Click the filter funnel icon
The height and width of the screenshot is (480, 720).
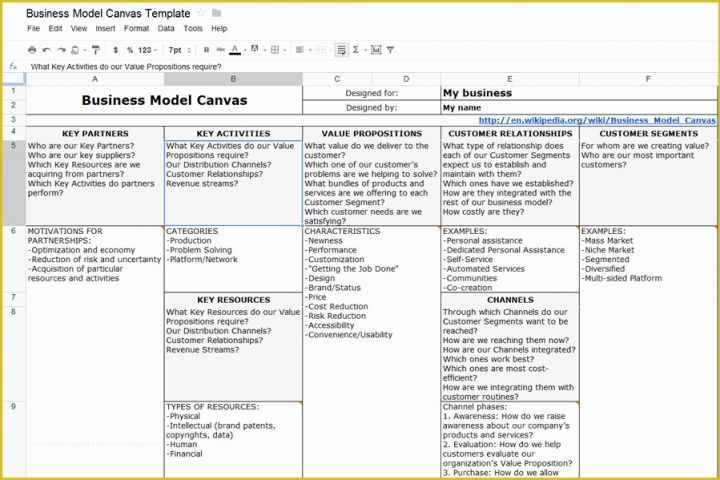390,50
